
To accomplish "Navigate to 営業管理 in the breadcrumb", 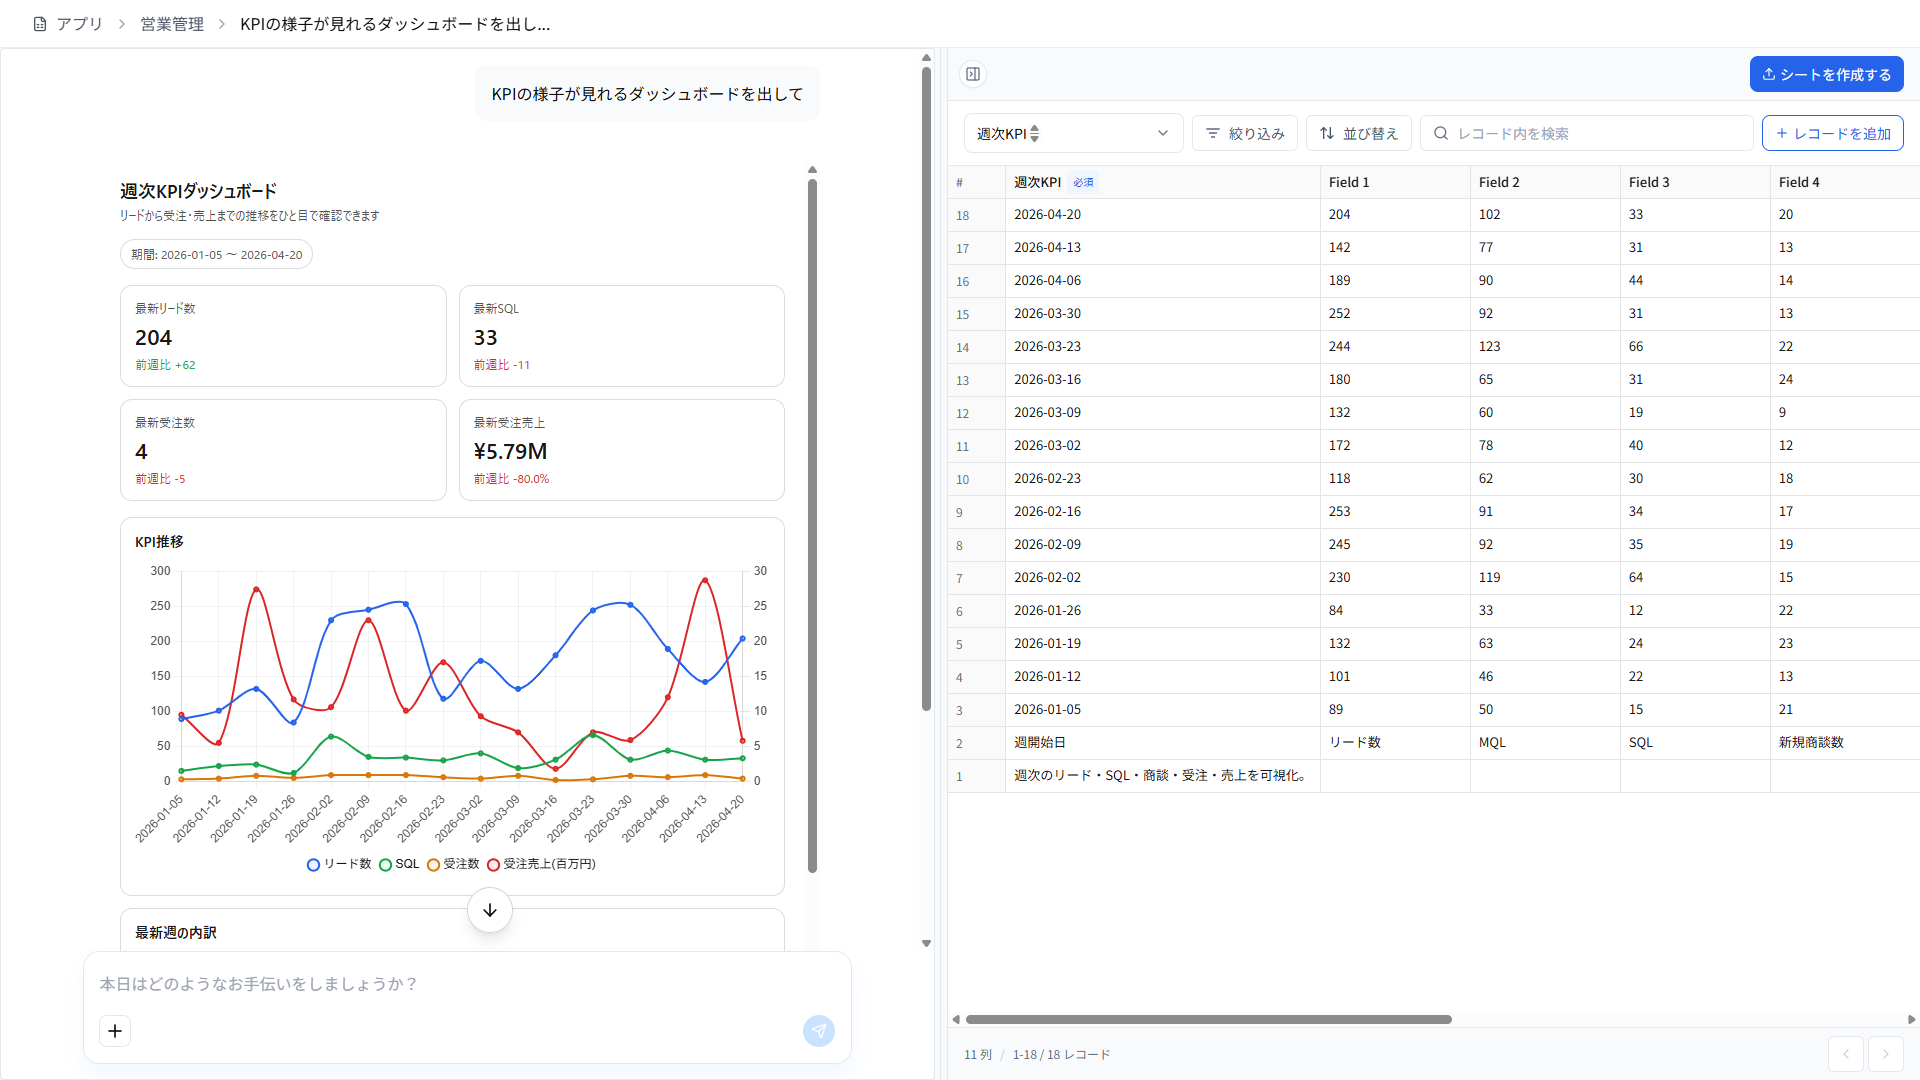I will pyautogui.click(x=171, y=23).
